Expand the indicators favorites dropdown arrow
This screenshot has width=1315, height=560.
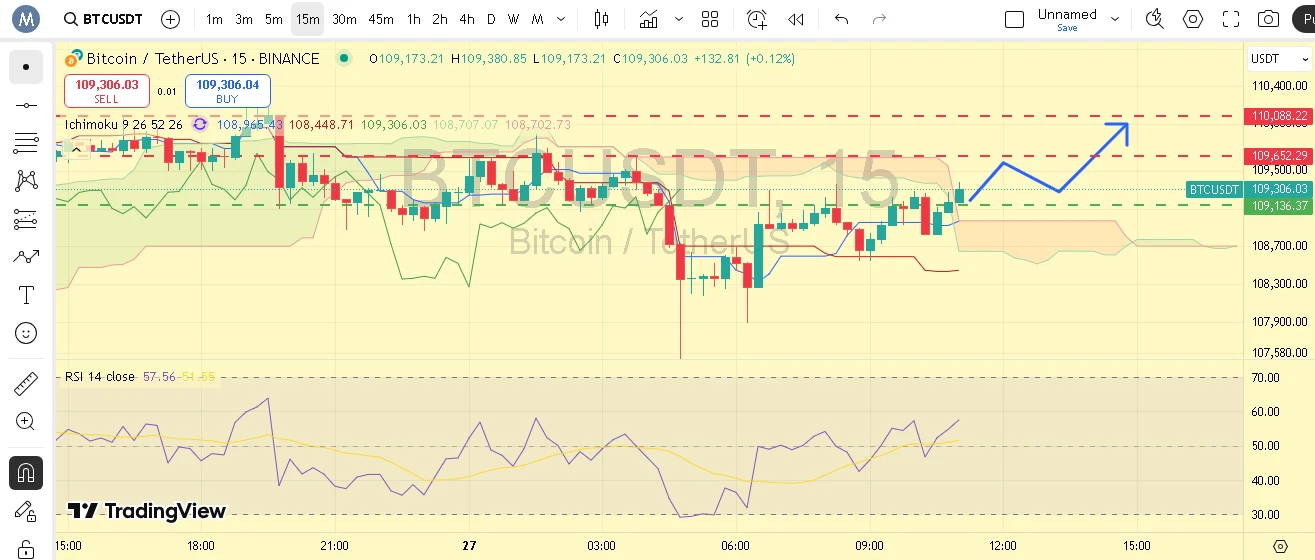680,19
